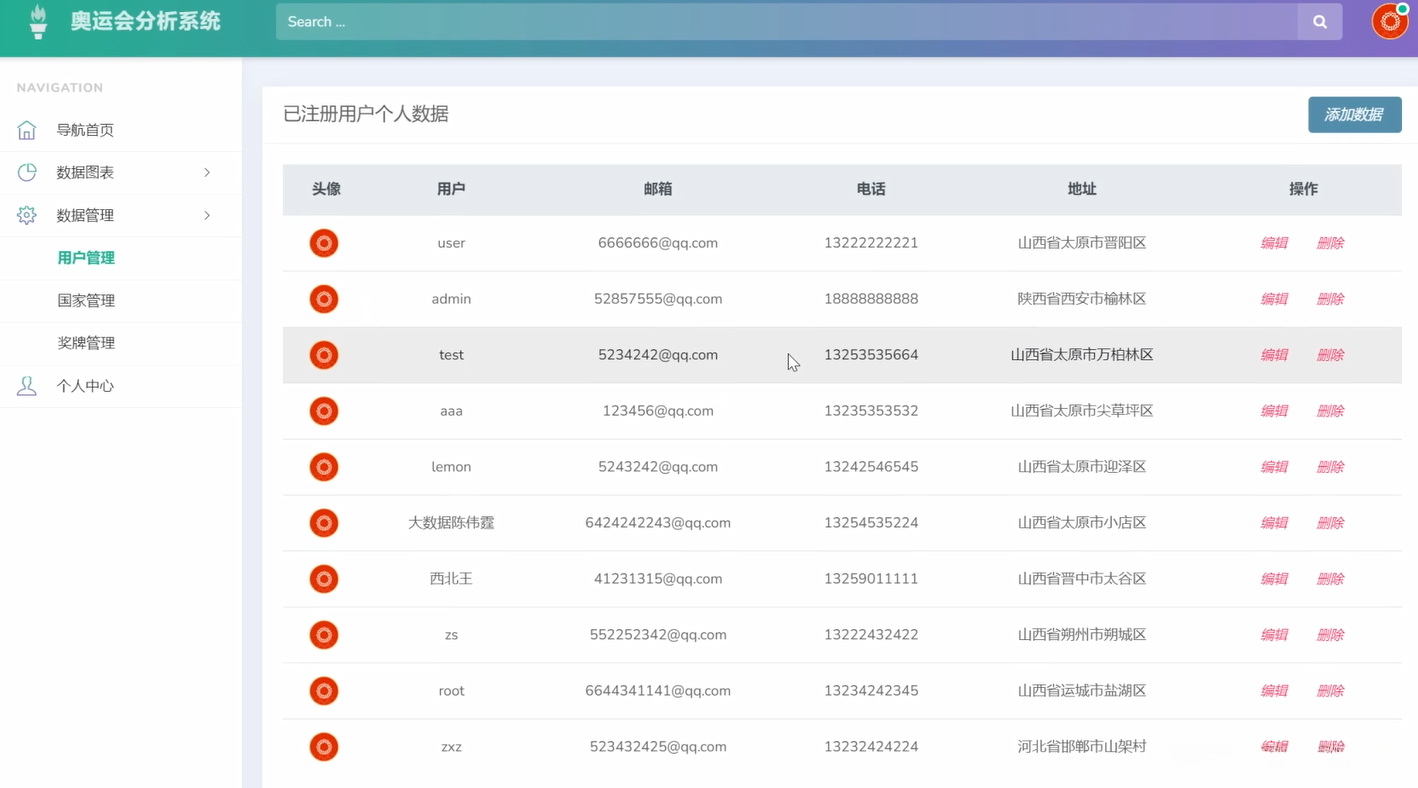Click the avatar in the test row
The image size is (1418, 788).
[x=324, y=355]
